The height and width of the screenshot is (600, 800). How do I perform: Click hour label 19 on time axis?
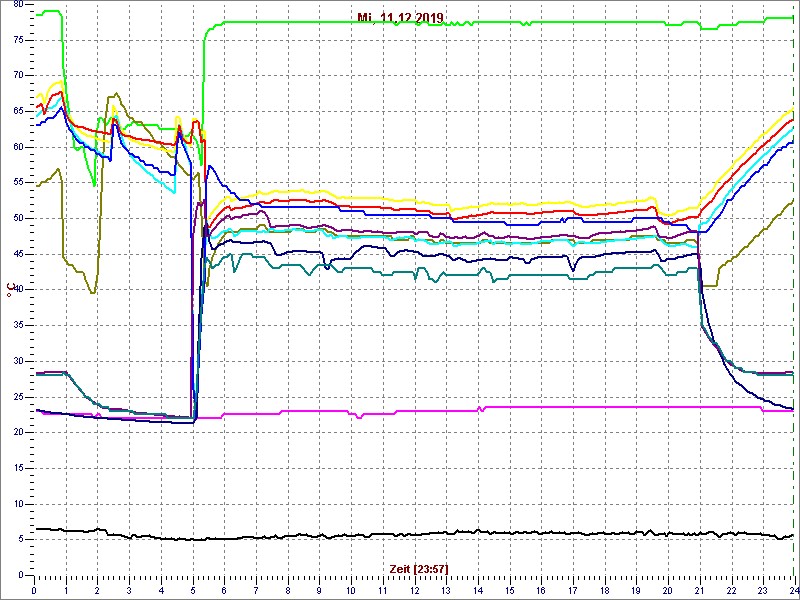point(635,589)
